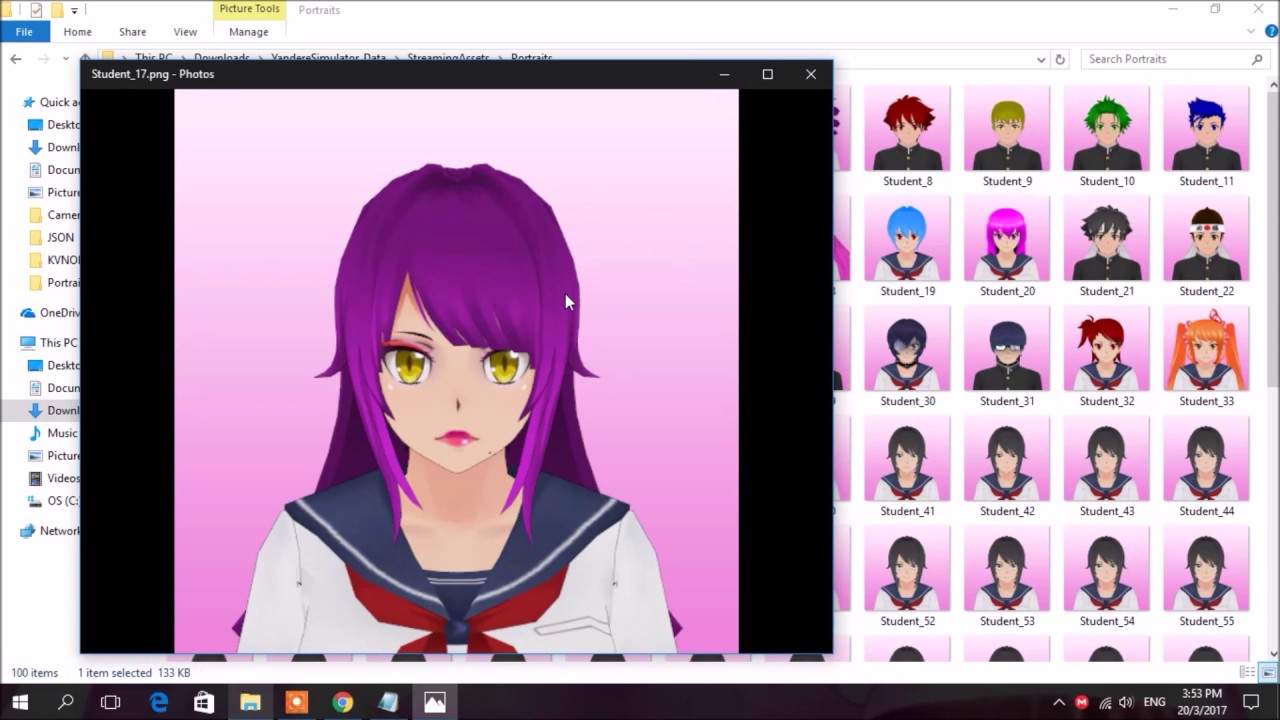
Task: Switch Explorer to details view
Action: (x=1246, y=673)
